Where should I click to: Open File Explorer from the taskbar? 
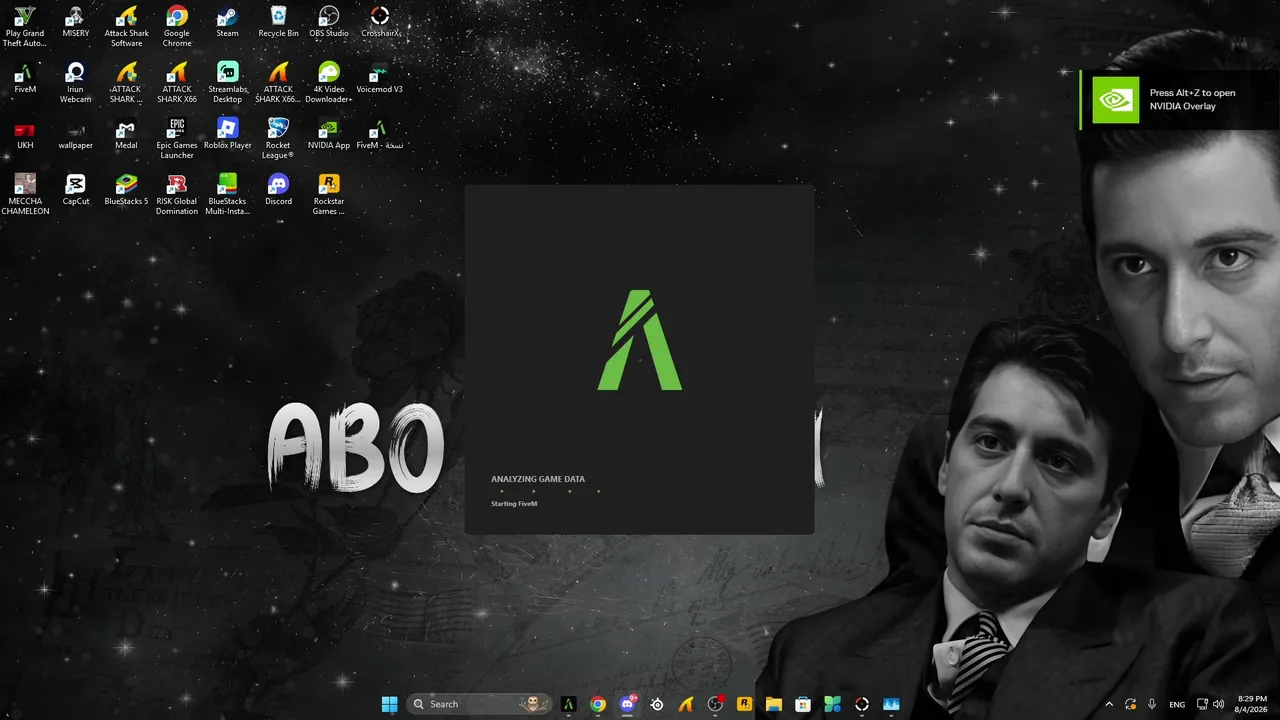tap(774, 704)
